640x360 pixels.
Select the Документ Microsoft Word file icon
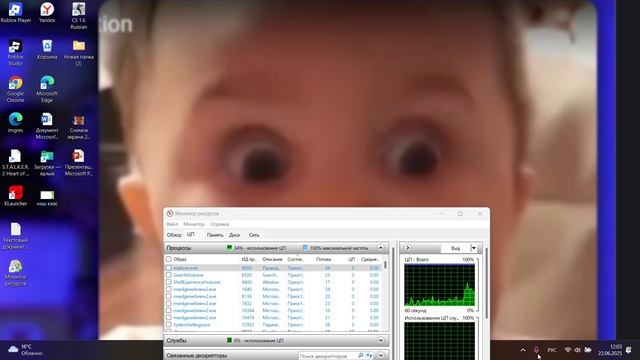(47, 126)
